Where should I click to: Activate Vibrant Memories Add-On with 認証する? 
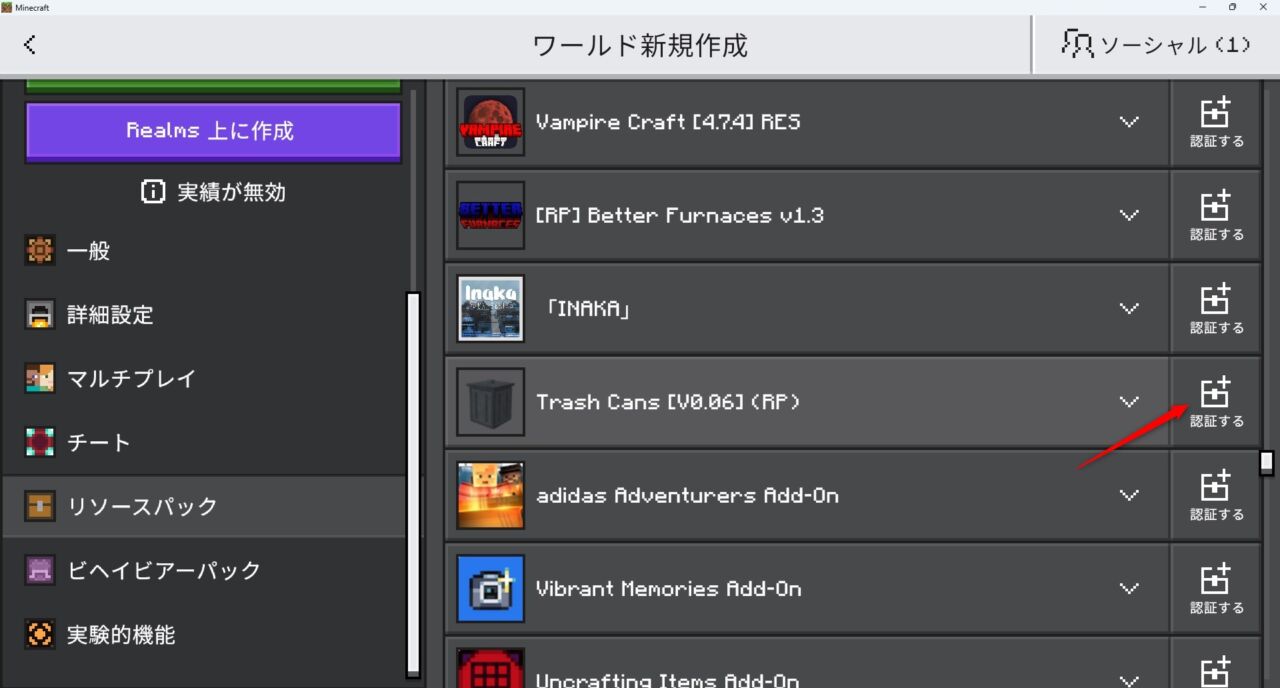pyautogui.click(x=1216, y=589)
